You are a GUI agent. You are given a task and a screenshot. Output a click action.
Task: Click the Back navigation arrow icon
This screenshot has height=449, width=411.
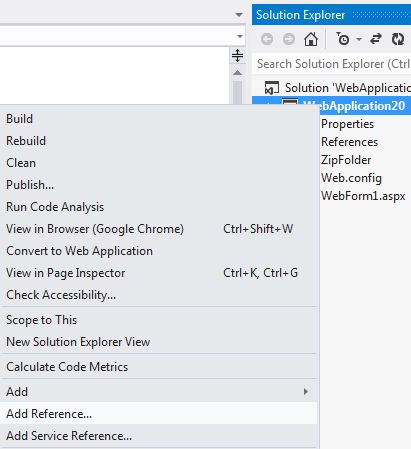tap(267, 39)
